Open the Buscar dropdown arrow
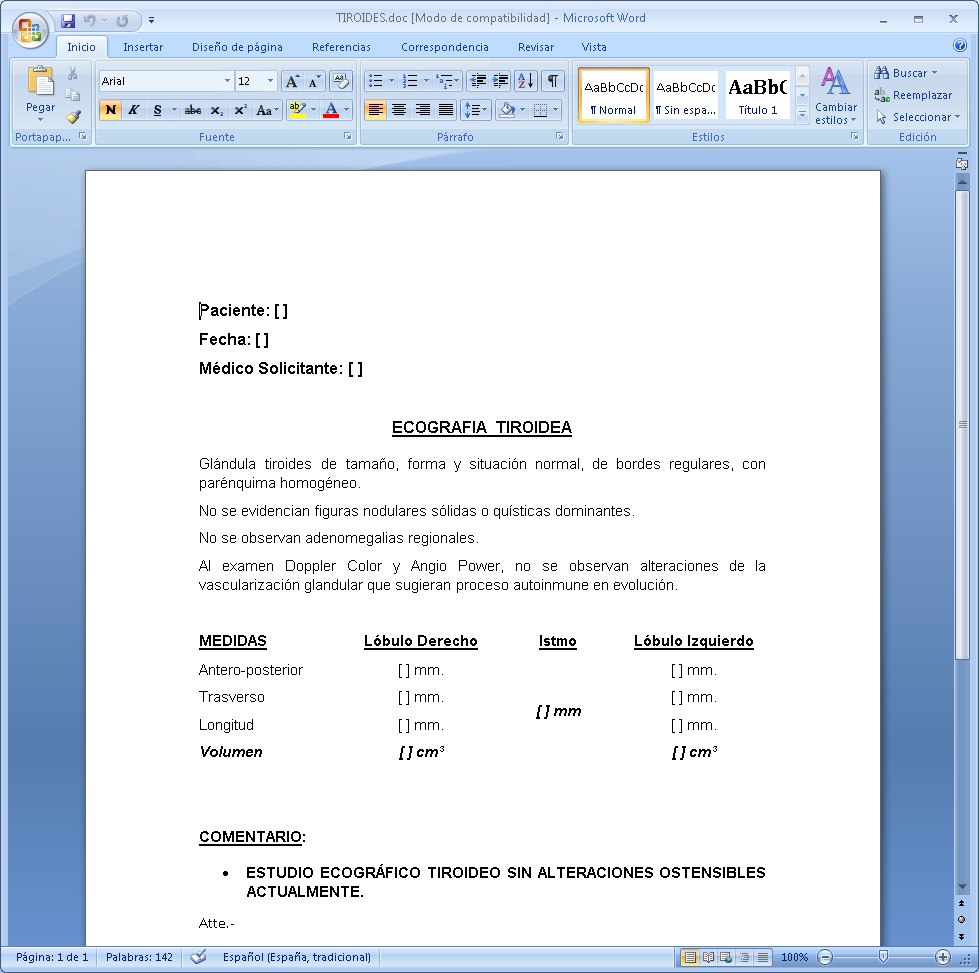Viewport: 979px width, 973px height. pos(934,73)
